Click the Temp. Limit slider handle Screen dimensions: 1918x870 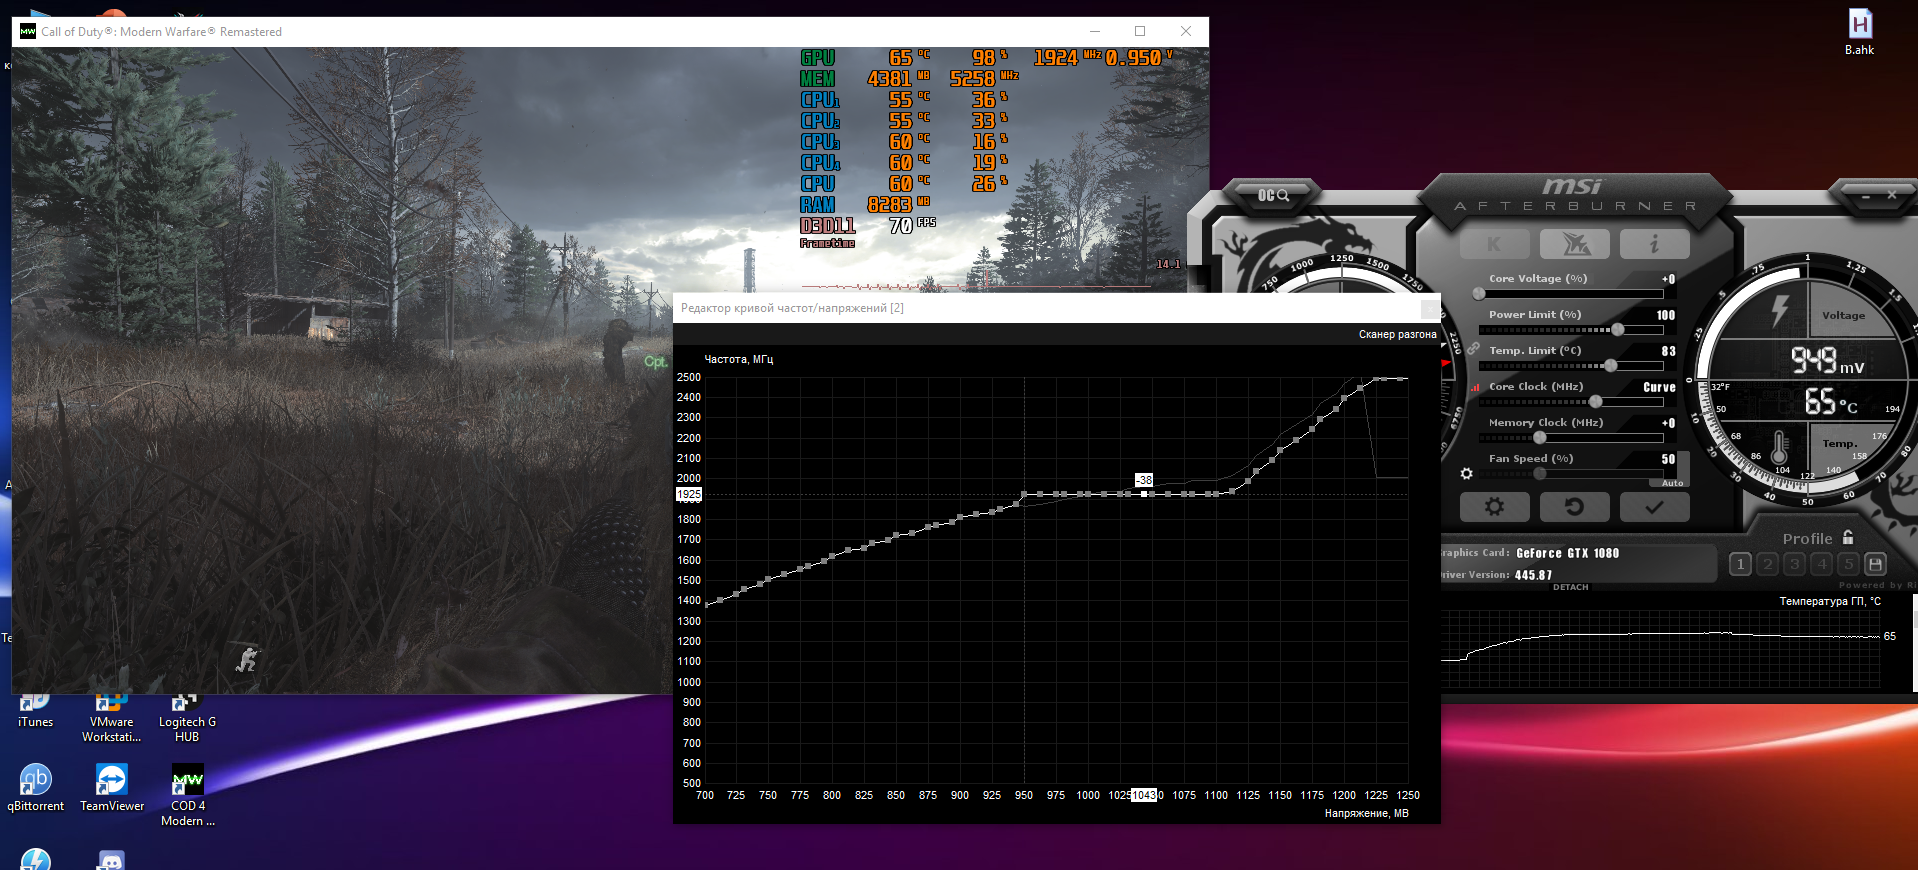pyautogui.click(x=1610, y=366)
